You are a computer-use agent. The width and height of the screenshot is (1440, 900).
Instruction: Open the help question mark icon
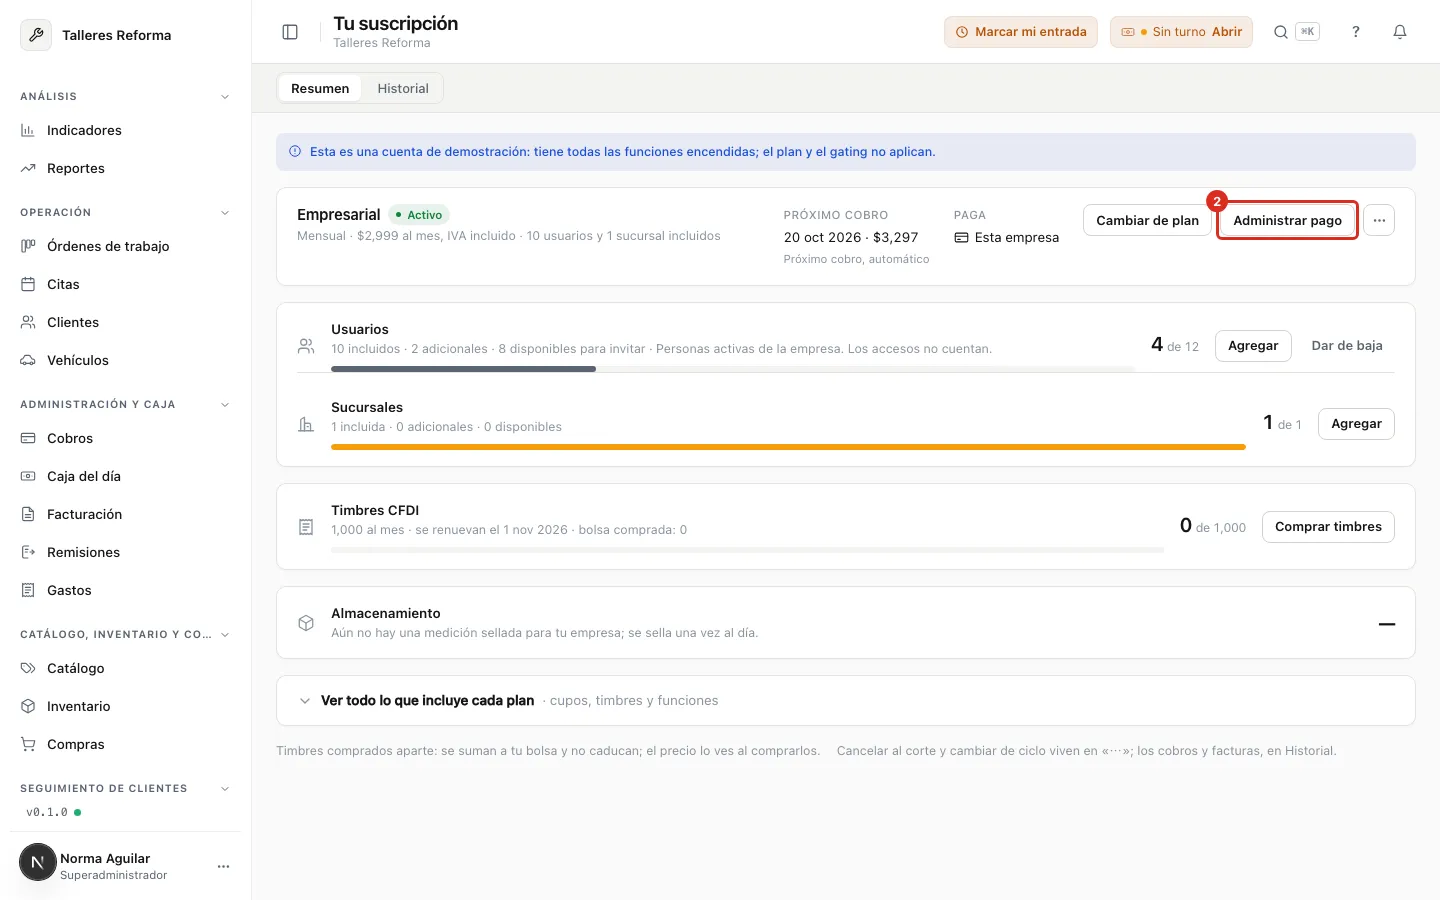coord(1356,32)
